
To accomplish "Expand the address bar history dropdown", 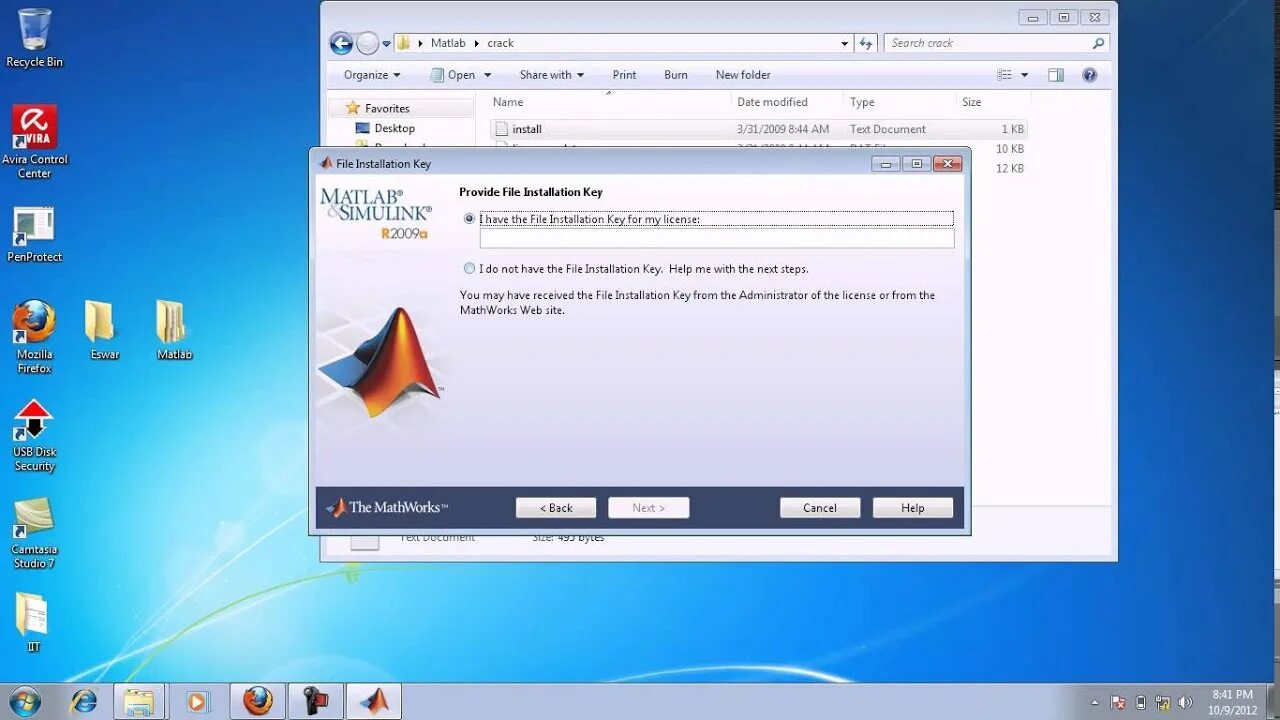I will [x=845, y=43].
